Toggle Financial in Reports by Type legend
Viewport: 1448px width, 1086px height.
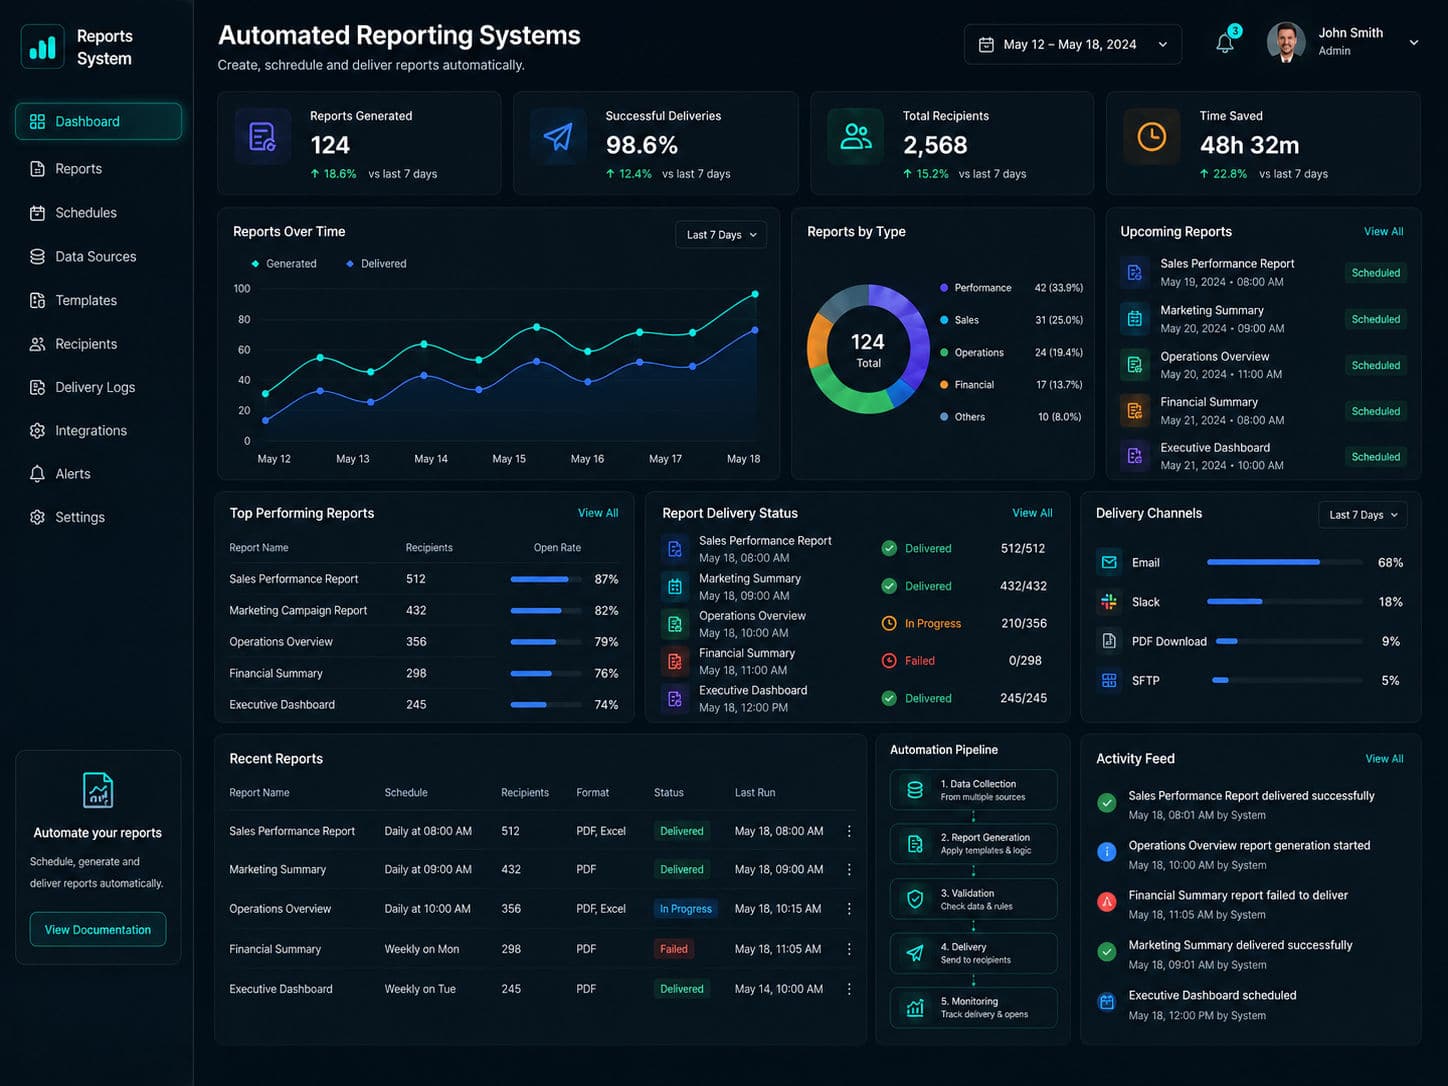[x=967, y=385]
